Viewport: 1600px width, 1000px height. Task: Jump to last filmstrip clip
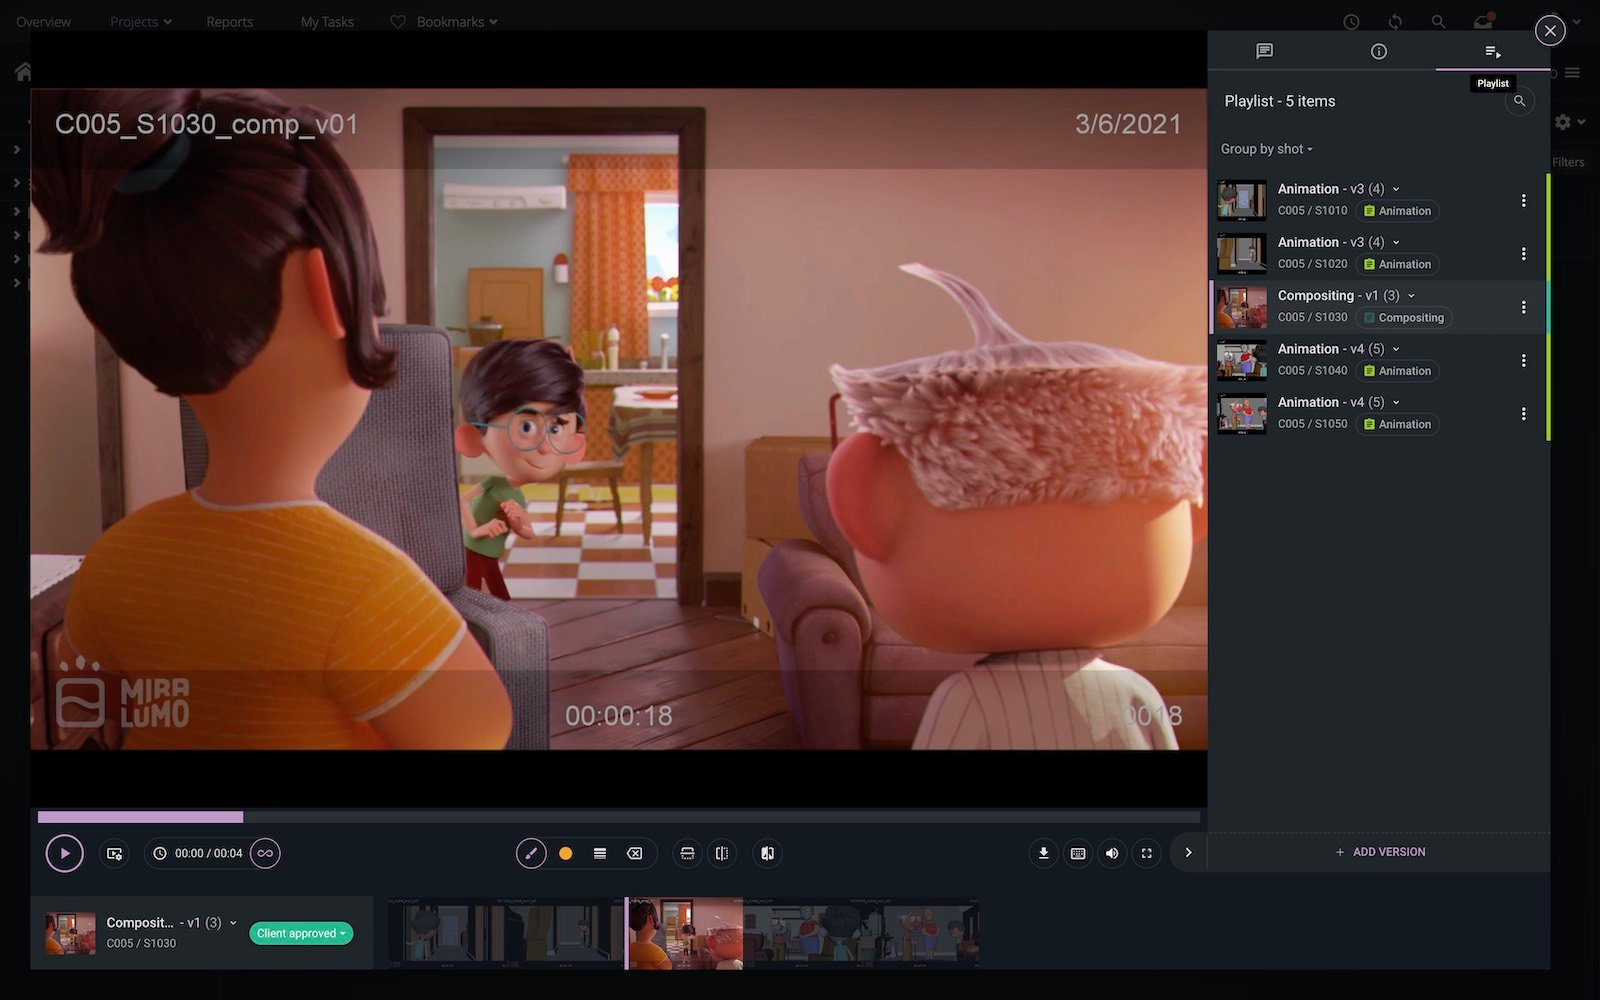pos(920,934)
